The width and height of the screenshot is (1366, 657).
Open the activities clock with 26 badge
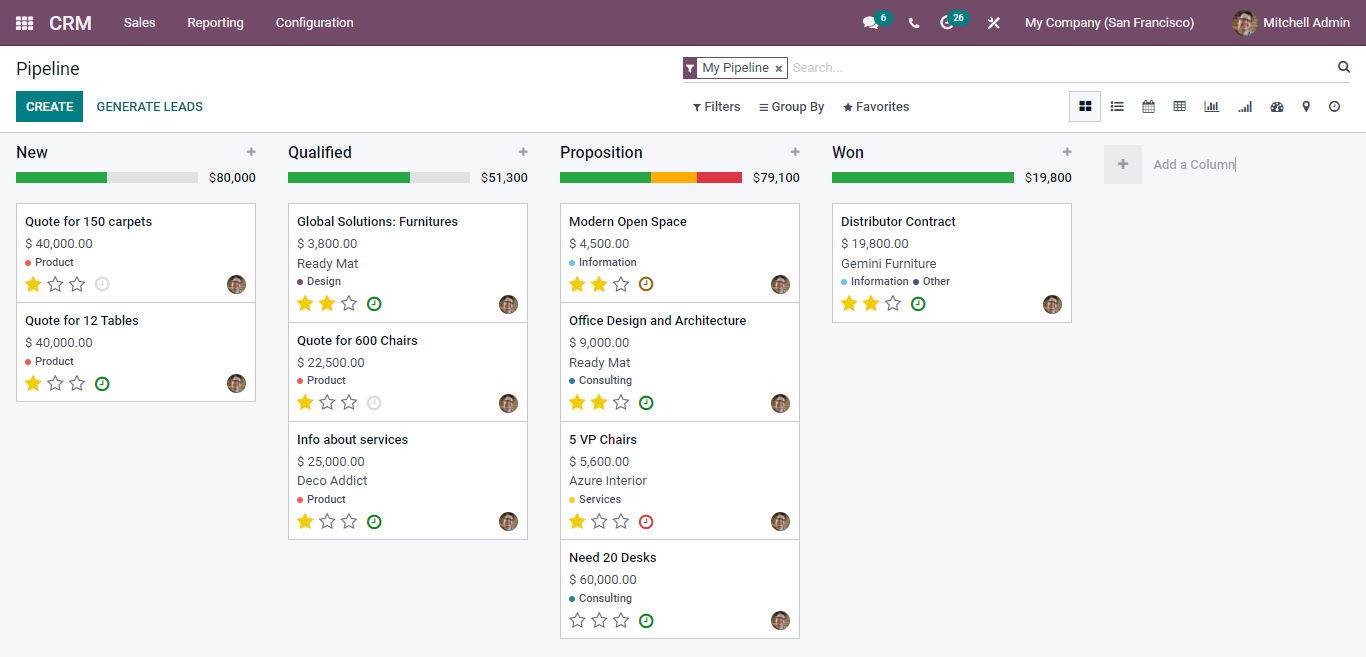(x=947, y=23)
